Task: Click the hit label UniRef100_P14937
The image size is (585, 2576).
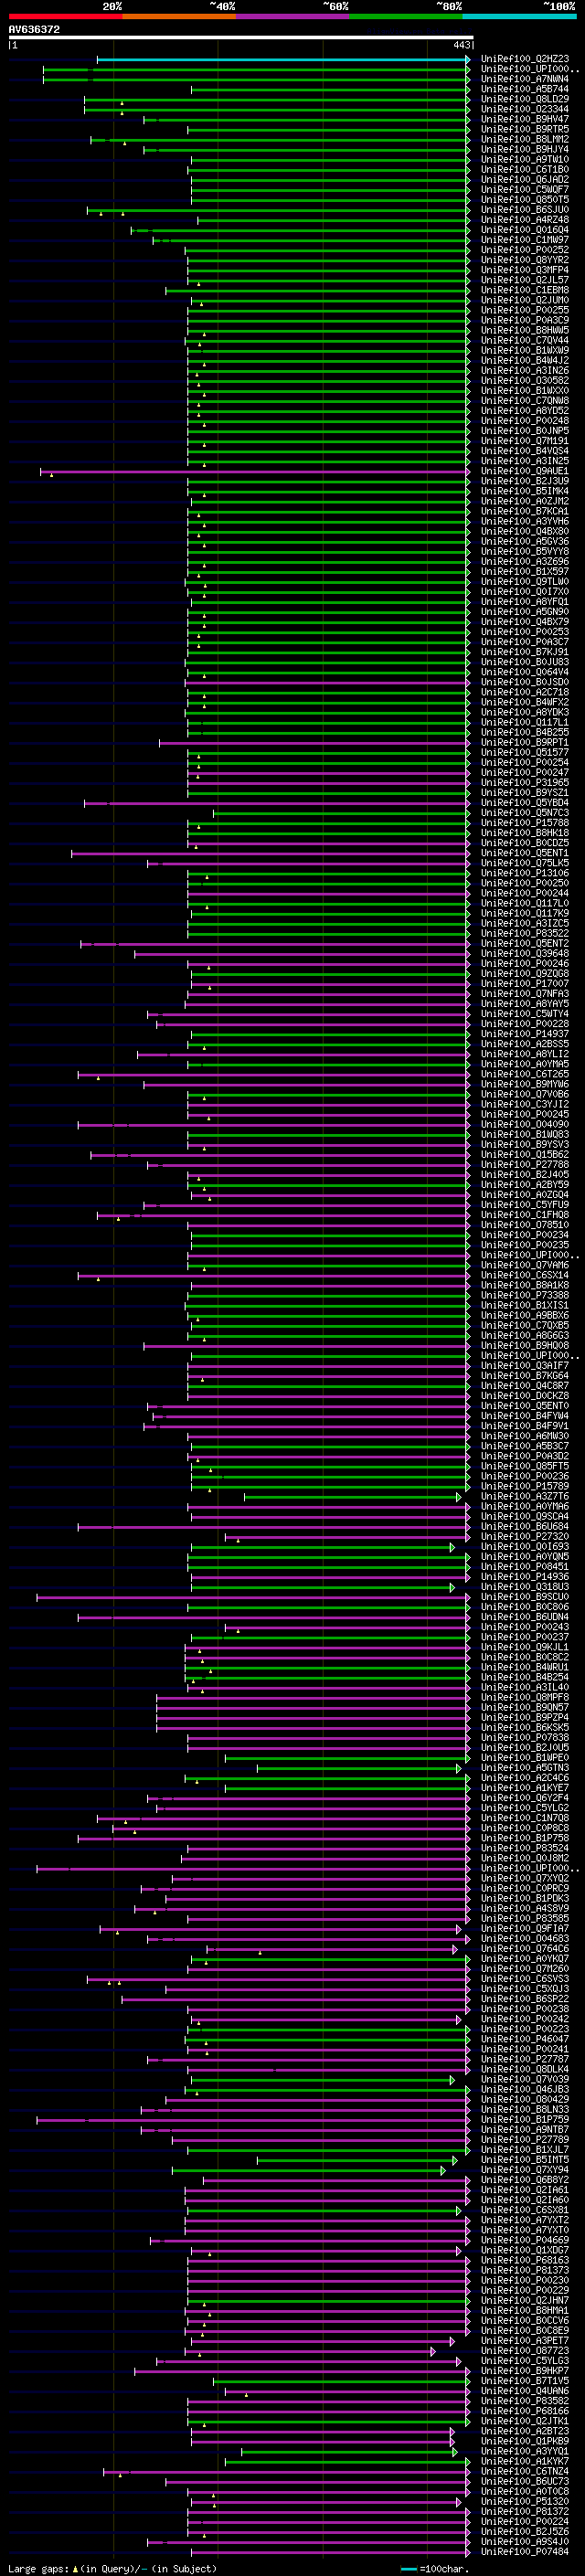Action: pyautogui.click(x=525, y=1034)
